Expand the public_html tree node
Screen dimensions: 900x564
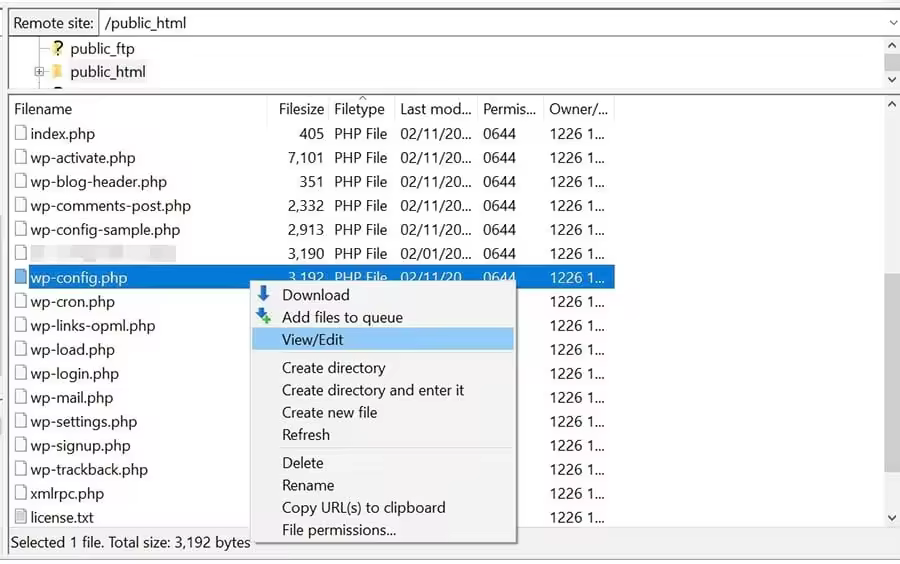coord(39,72)
